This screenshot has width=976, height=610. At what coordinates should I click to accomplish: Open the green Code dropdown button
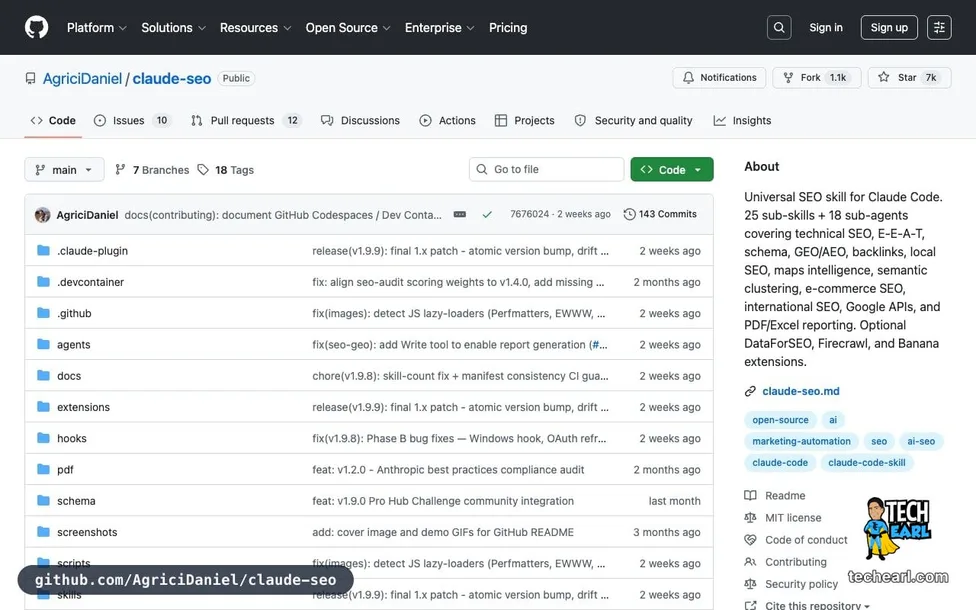tap(672, 169)
